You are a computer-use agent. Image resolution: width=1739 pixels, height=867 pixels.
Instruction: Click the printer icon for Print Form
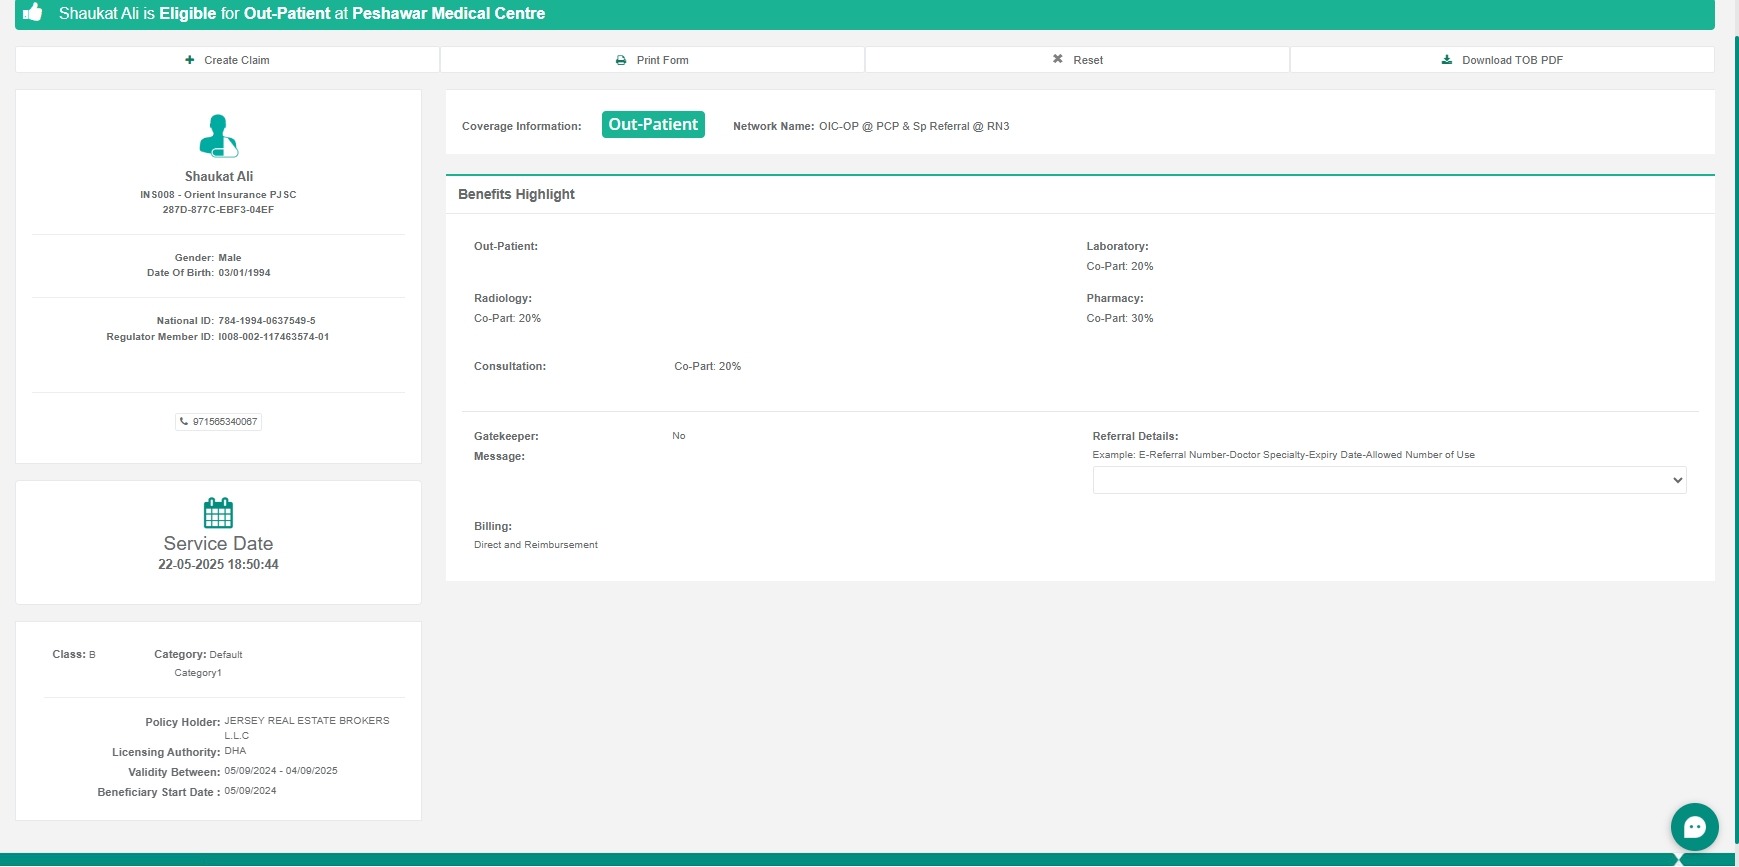(x=621, y=60)
